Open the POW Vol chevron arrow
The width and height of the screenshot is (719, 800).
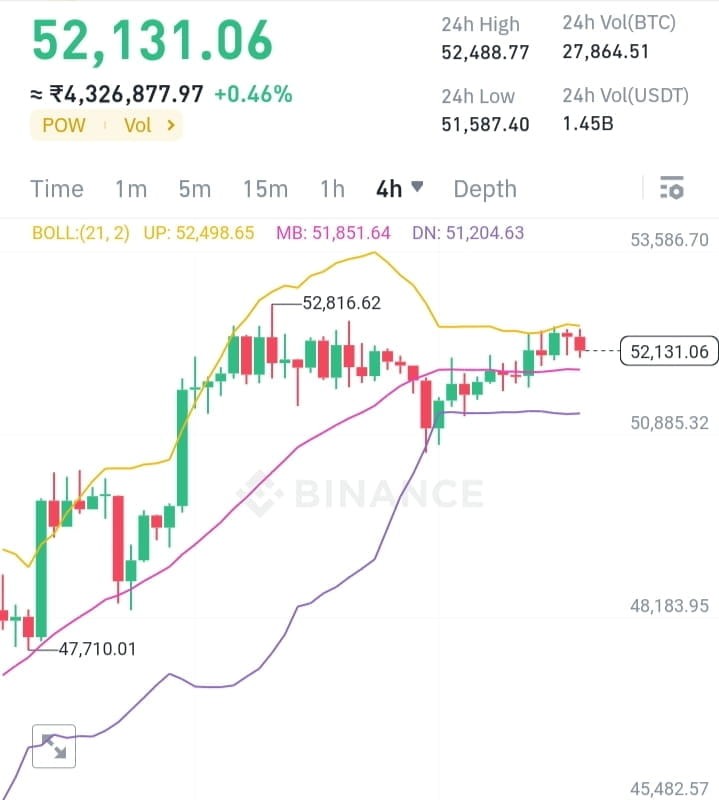(x=171, y=124)
